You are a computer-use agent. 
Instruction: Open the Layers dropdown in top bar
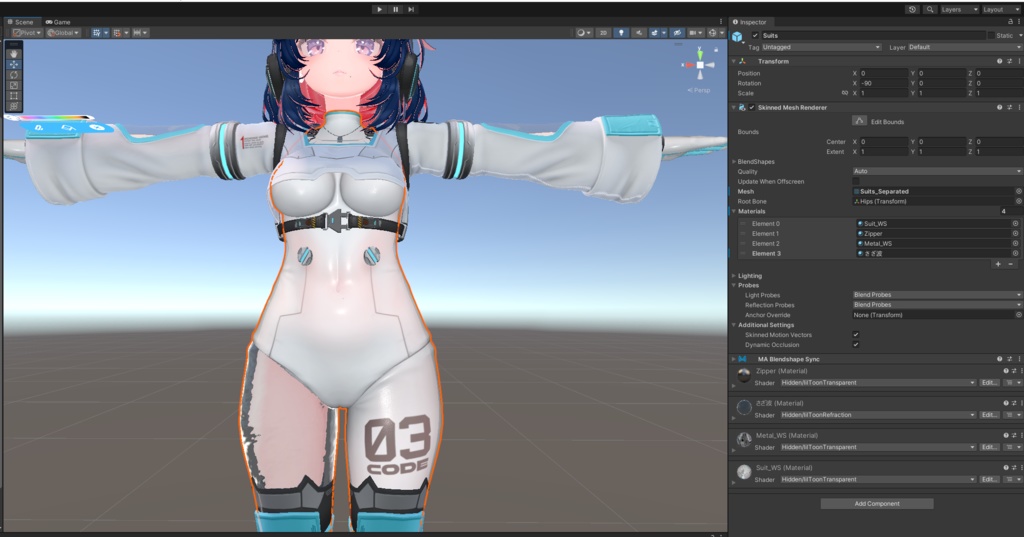[959, 10]
